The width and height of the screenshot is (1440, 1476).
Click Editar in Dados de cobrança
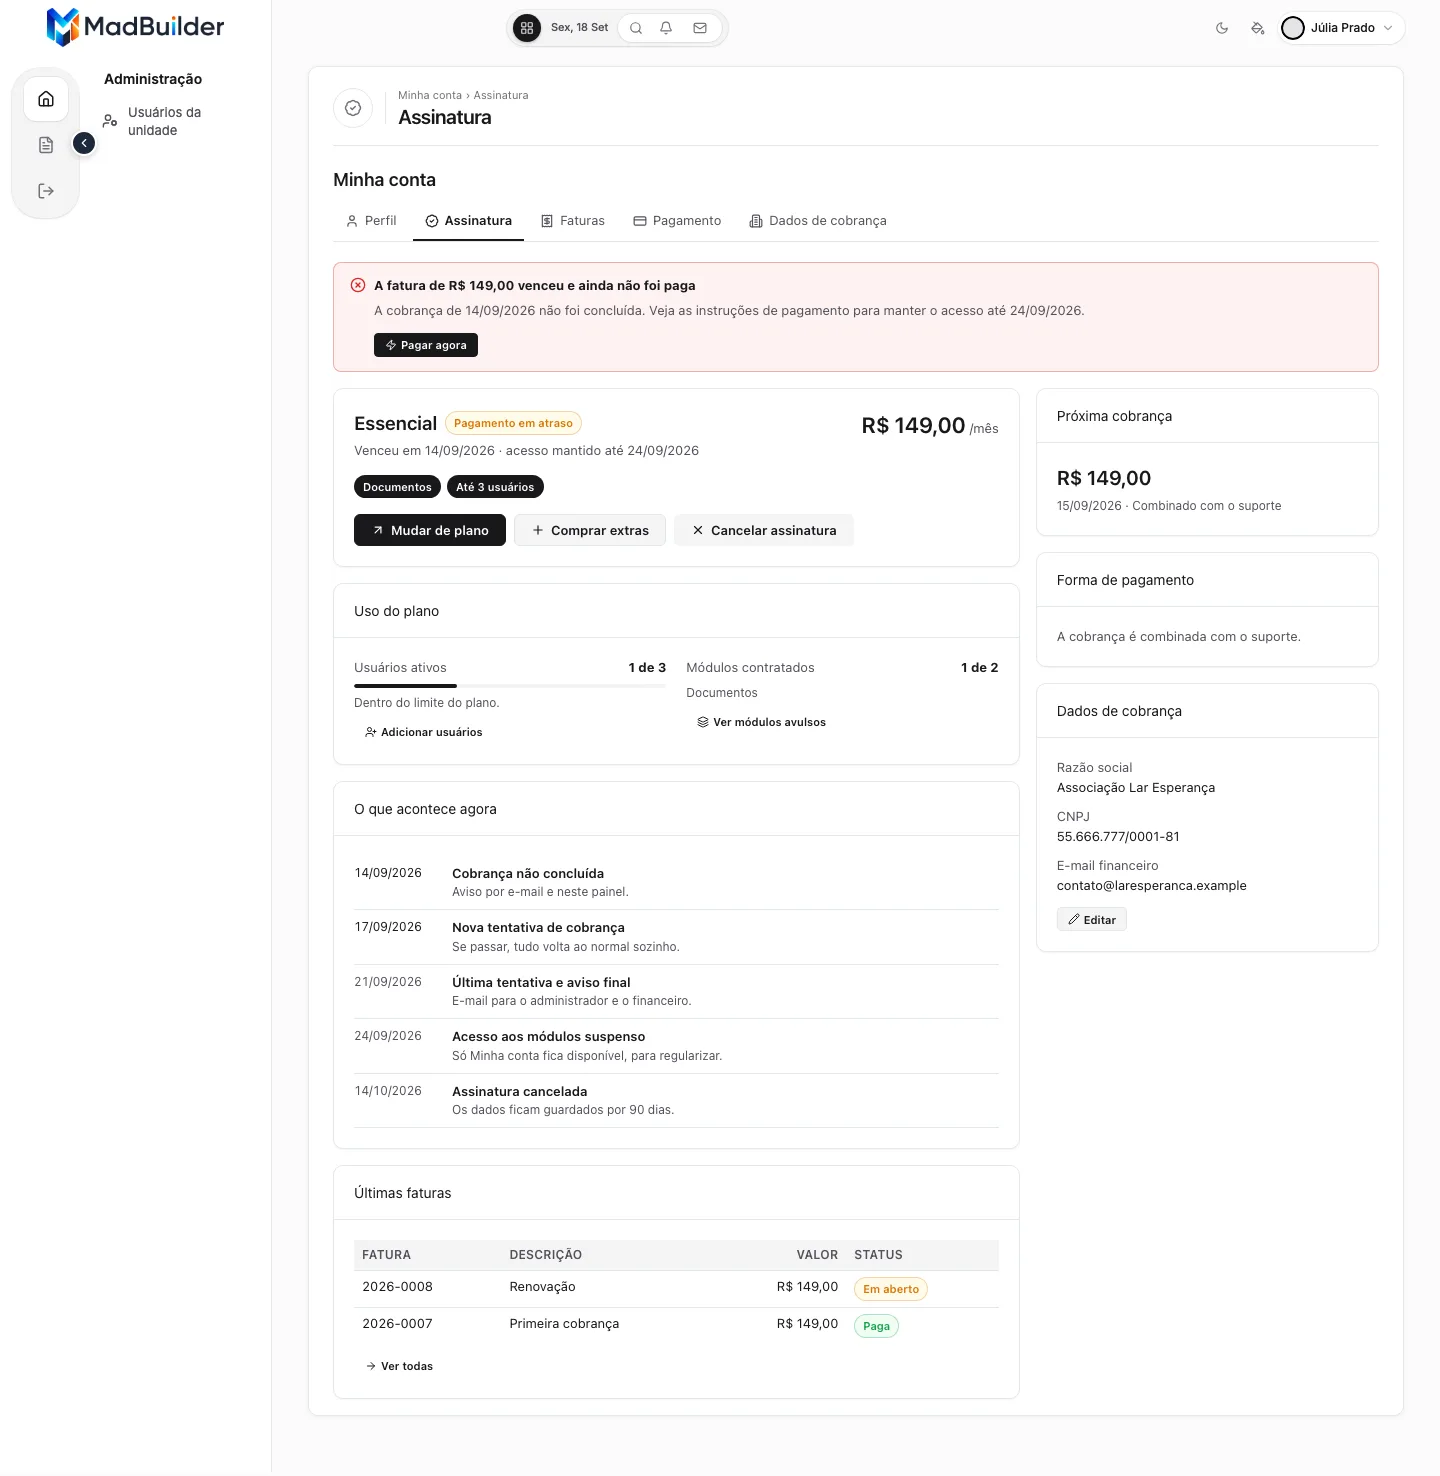click(x=1092, y=920)
